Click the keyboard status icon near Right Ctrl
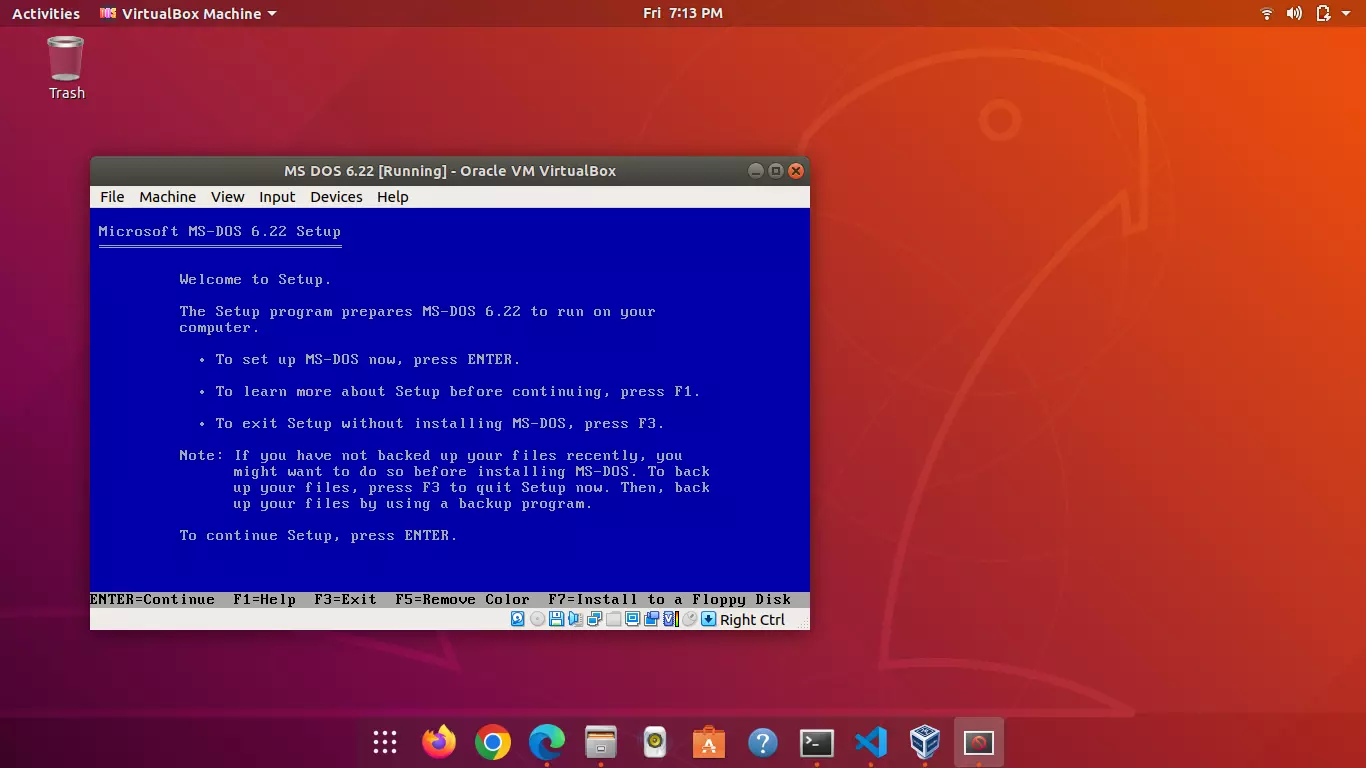This screenshot has height=768, width=1366. point(708,619)
